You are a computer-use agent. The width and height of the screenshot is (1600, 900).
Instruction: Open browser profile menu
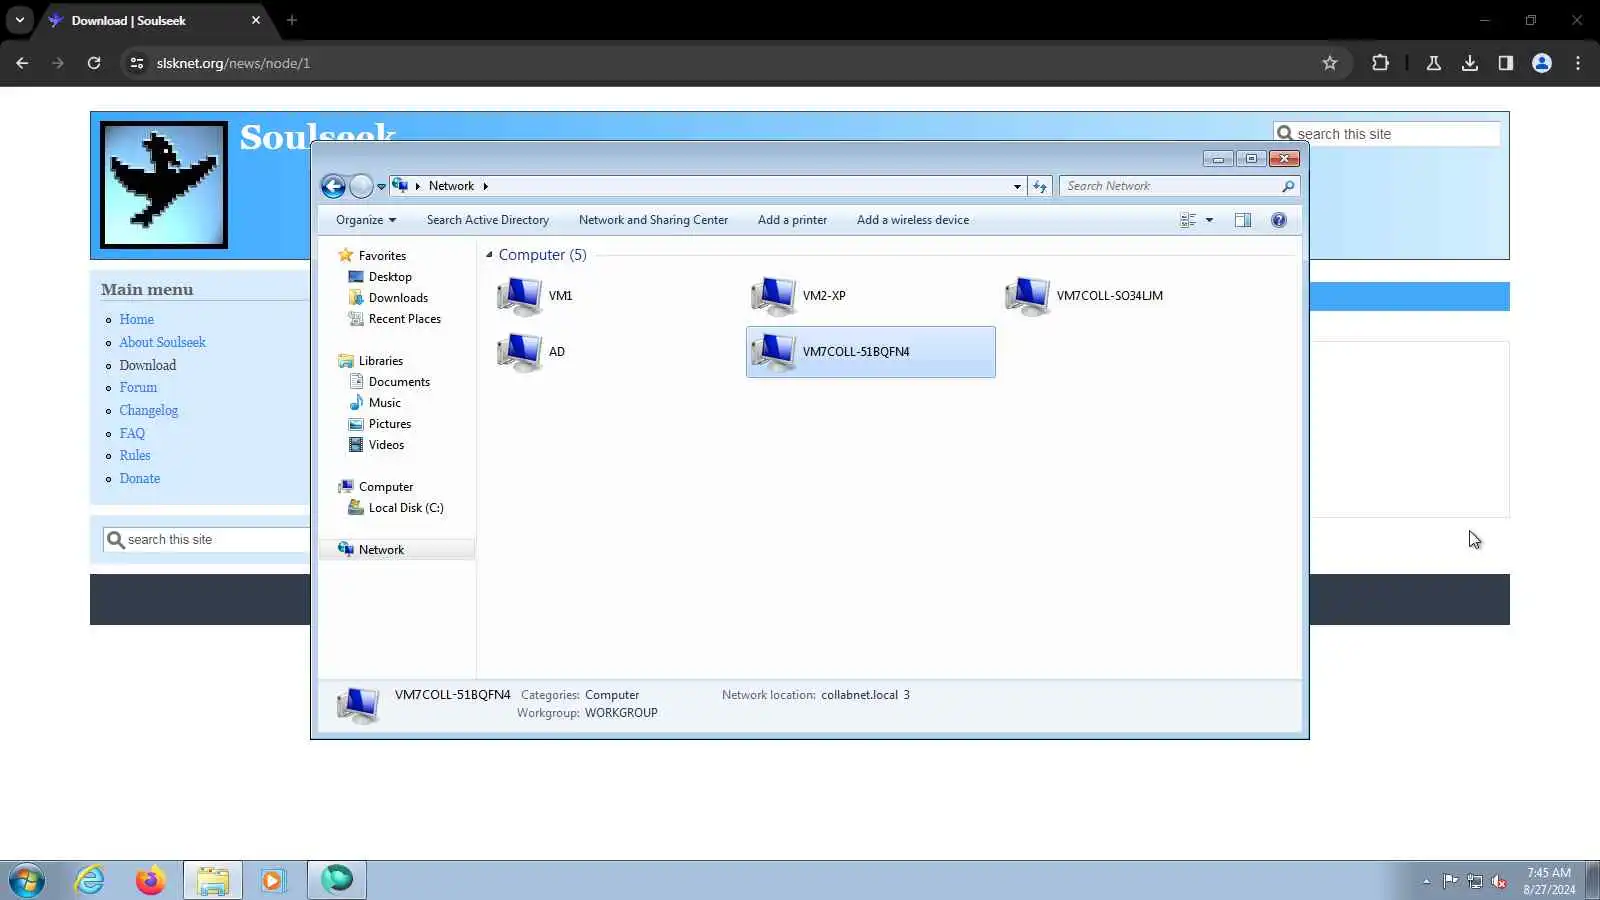[x=1542, y=63]
